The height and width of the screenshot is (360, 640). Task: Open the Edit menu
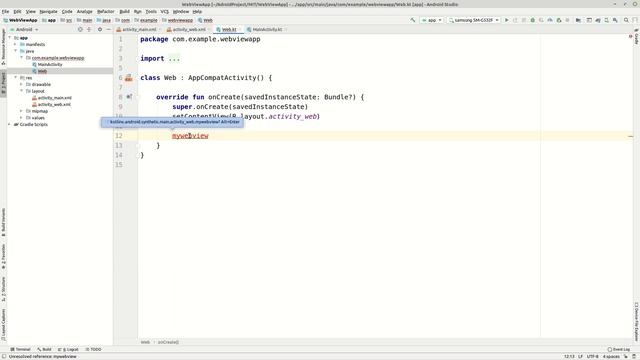17,11
